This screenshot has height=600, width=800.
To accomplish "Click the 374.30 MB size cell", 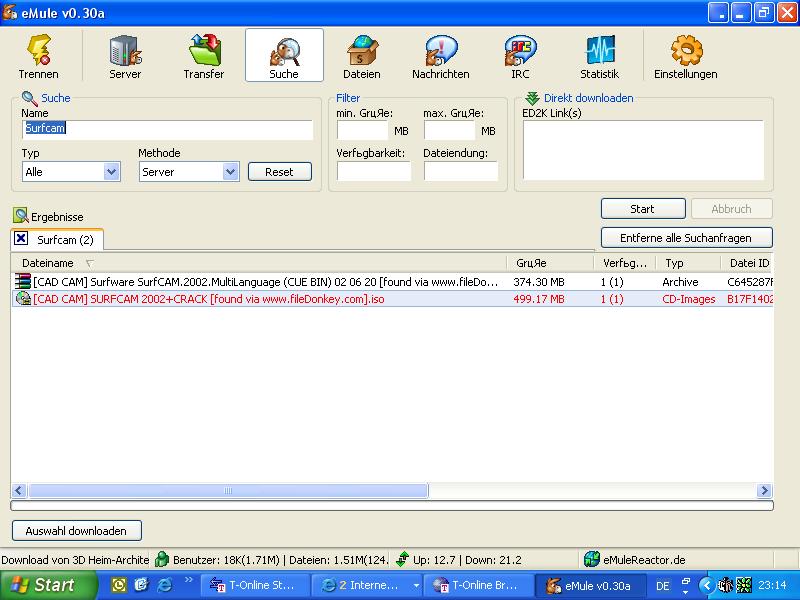I will click(x=539, y=282).
